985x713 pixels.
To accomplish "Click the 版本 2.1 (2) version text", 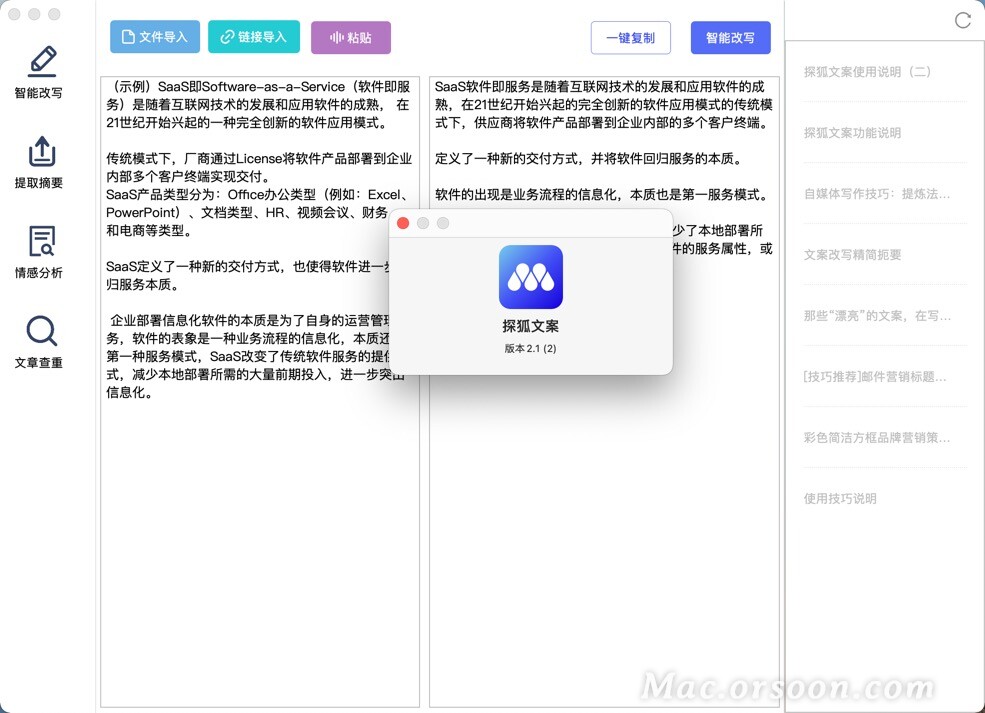I will 531,348.
